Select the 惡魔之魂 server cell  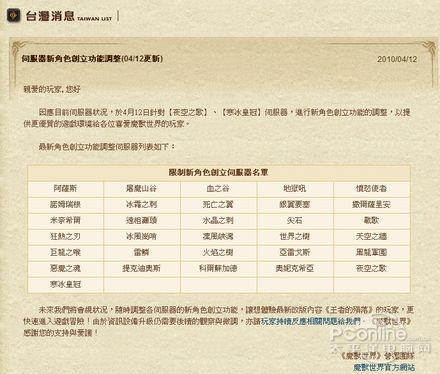tap(65, 269)
